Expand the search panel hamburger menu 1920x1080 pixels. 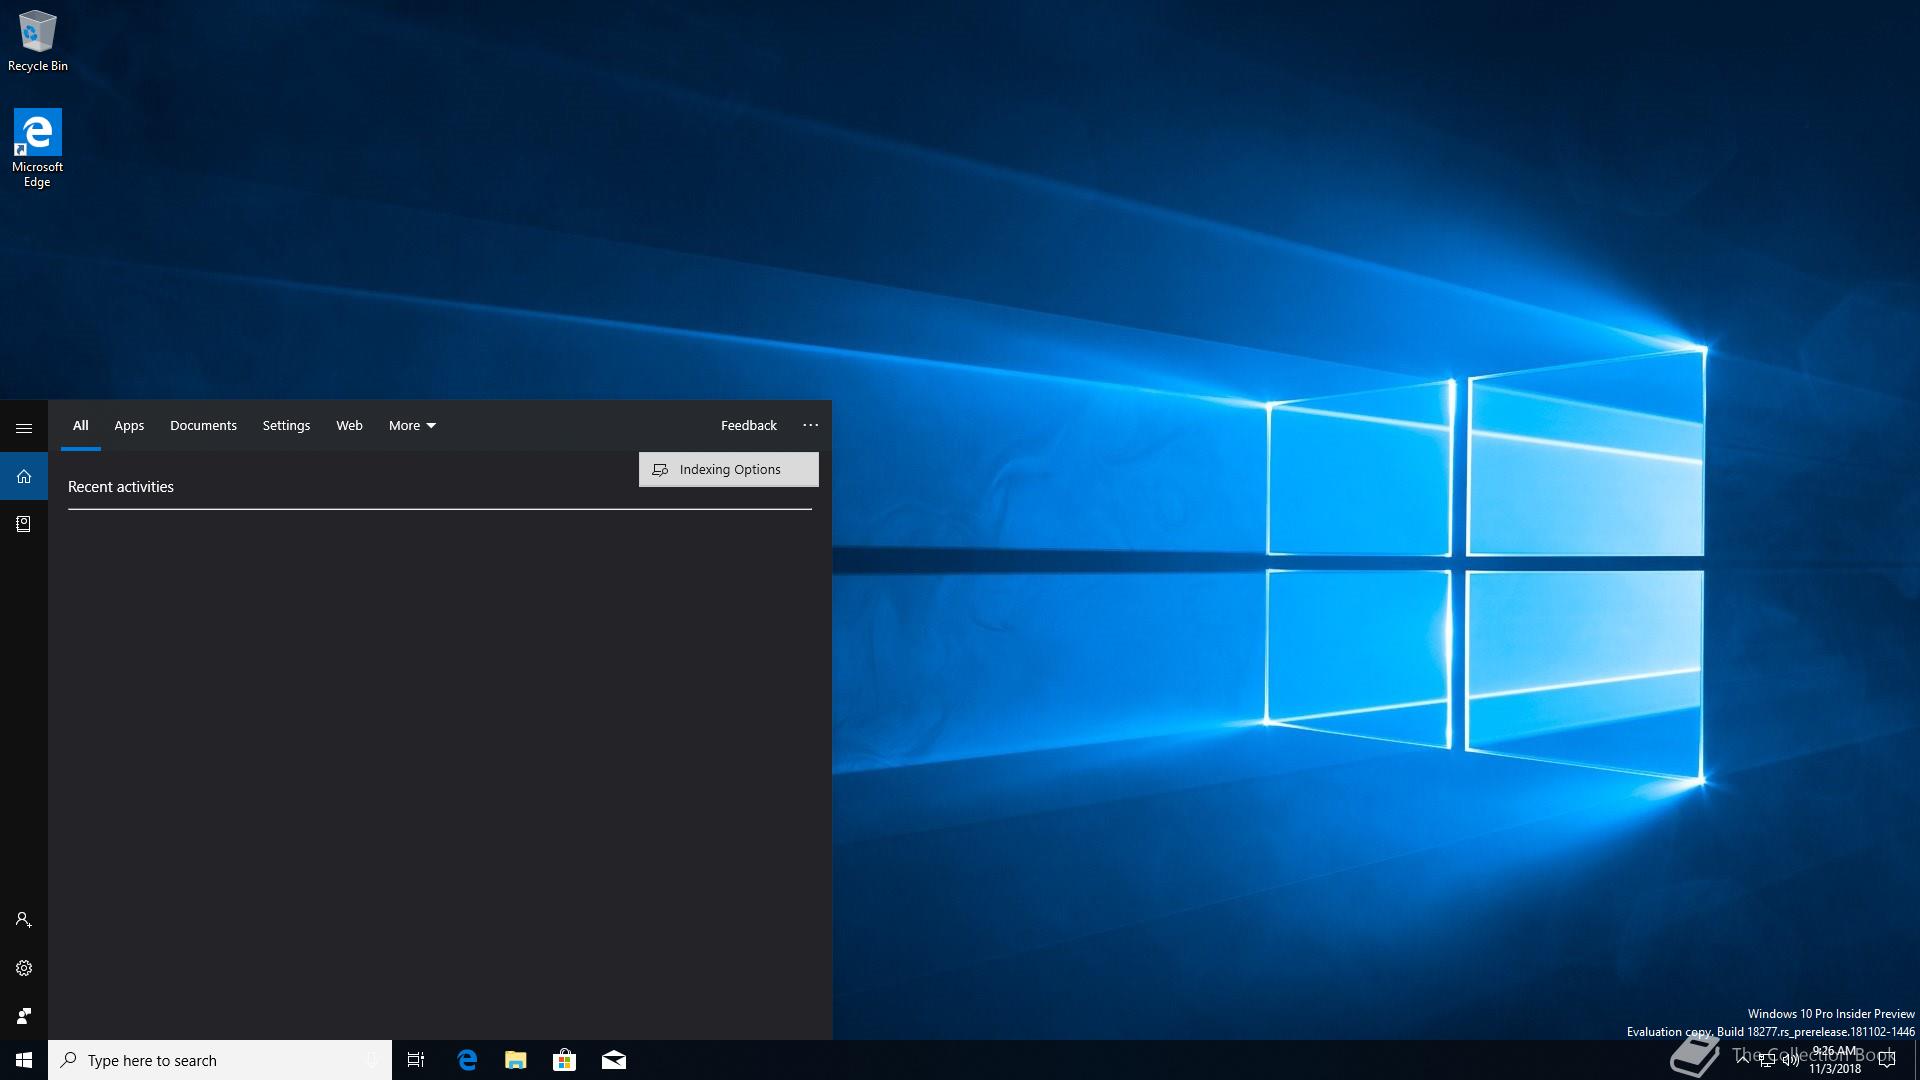[x=24, y=428]
